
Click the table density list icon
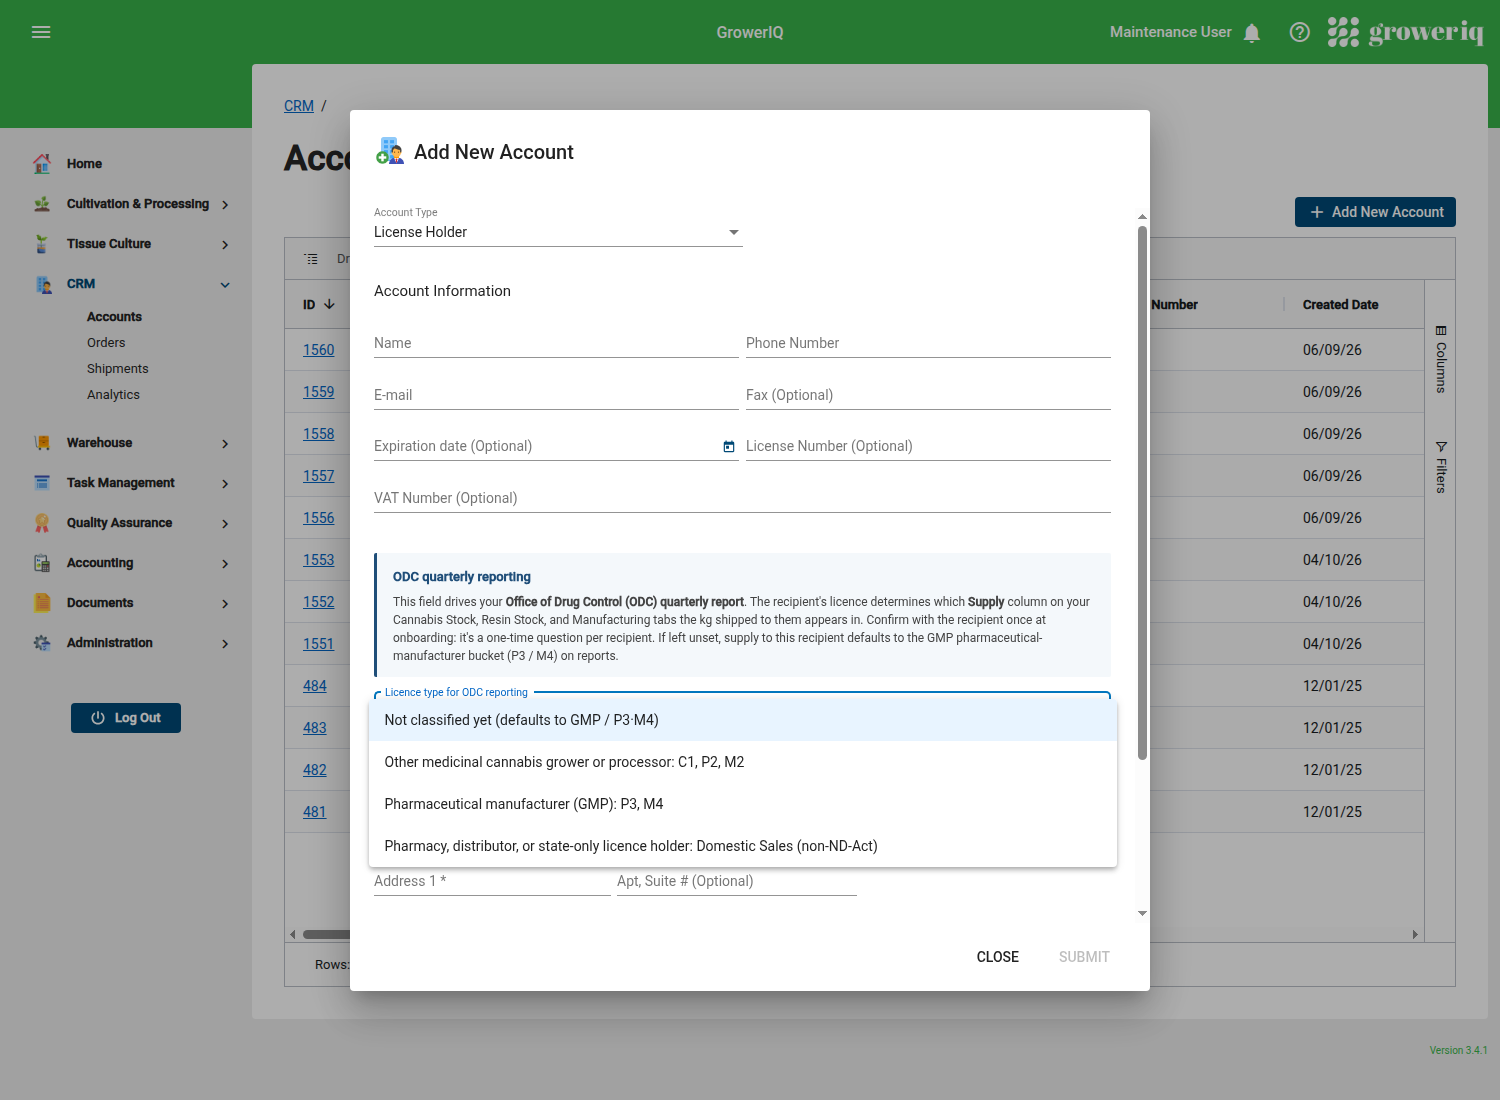point(311,259)
